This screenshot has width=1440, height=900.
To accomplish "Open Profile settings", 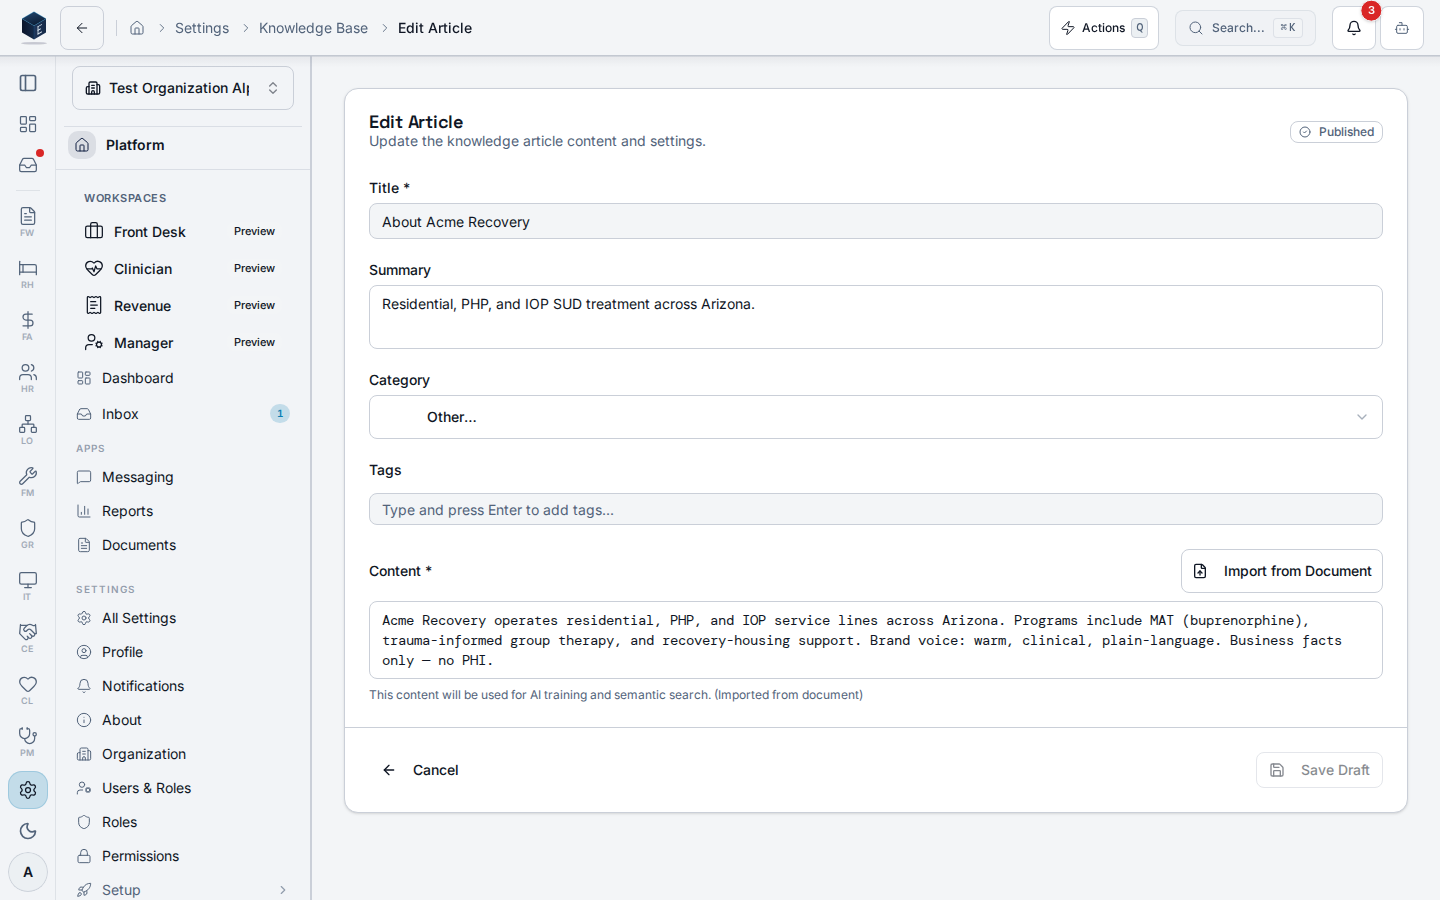I will [183, 652].
